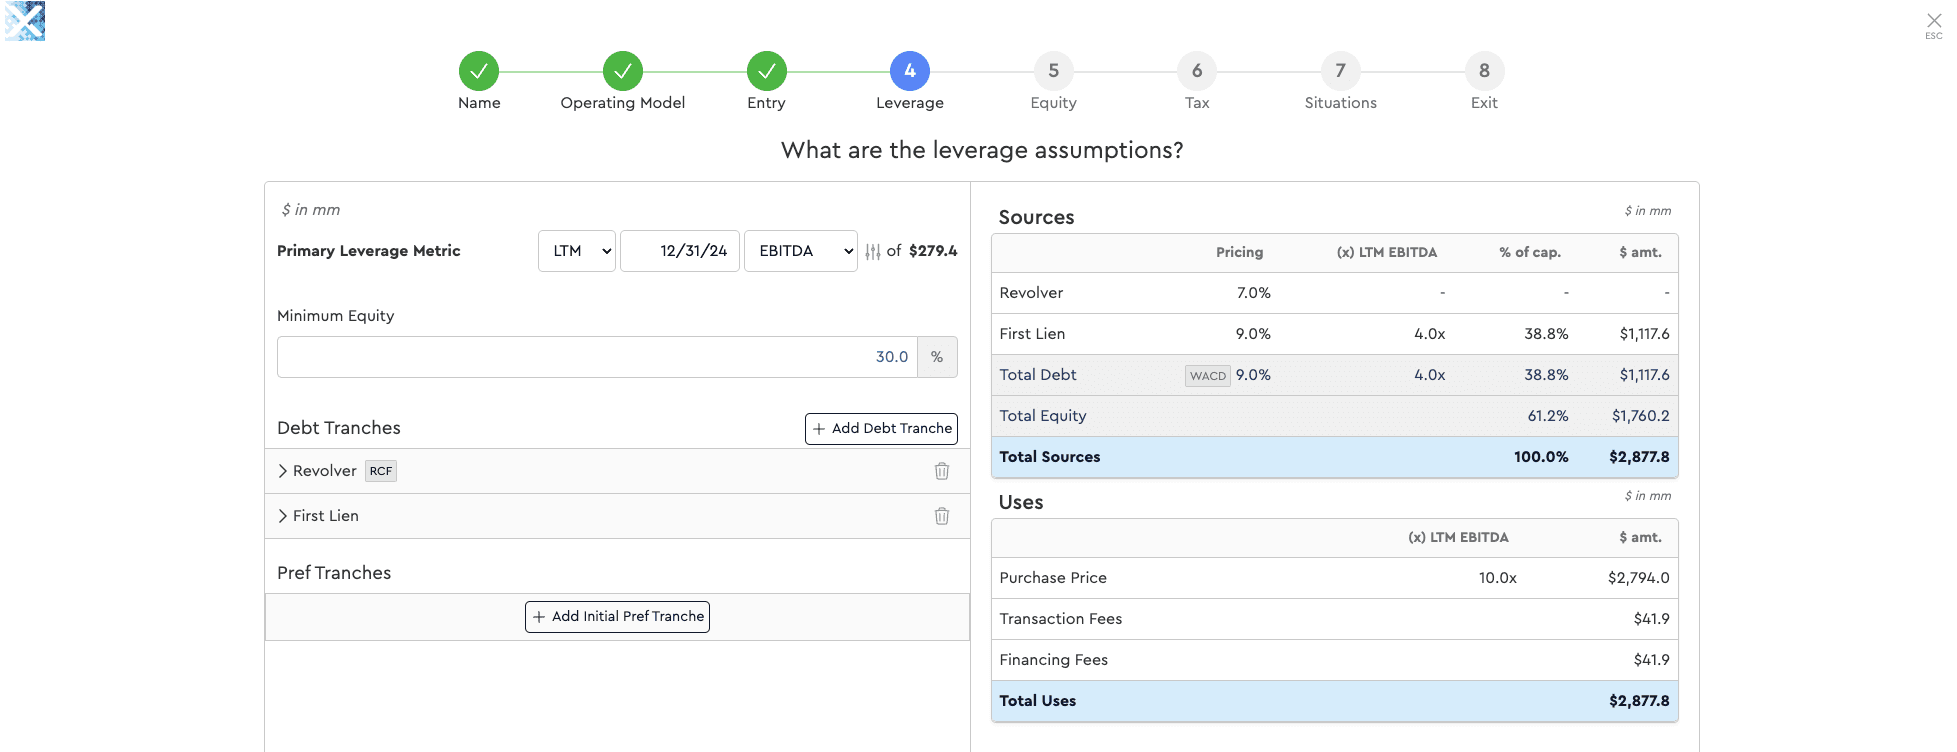Go to completed Operating Model step

[622, 71]
